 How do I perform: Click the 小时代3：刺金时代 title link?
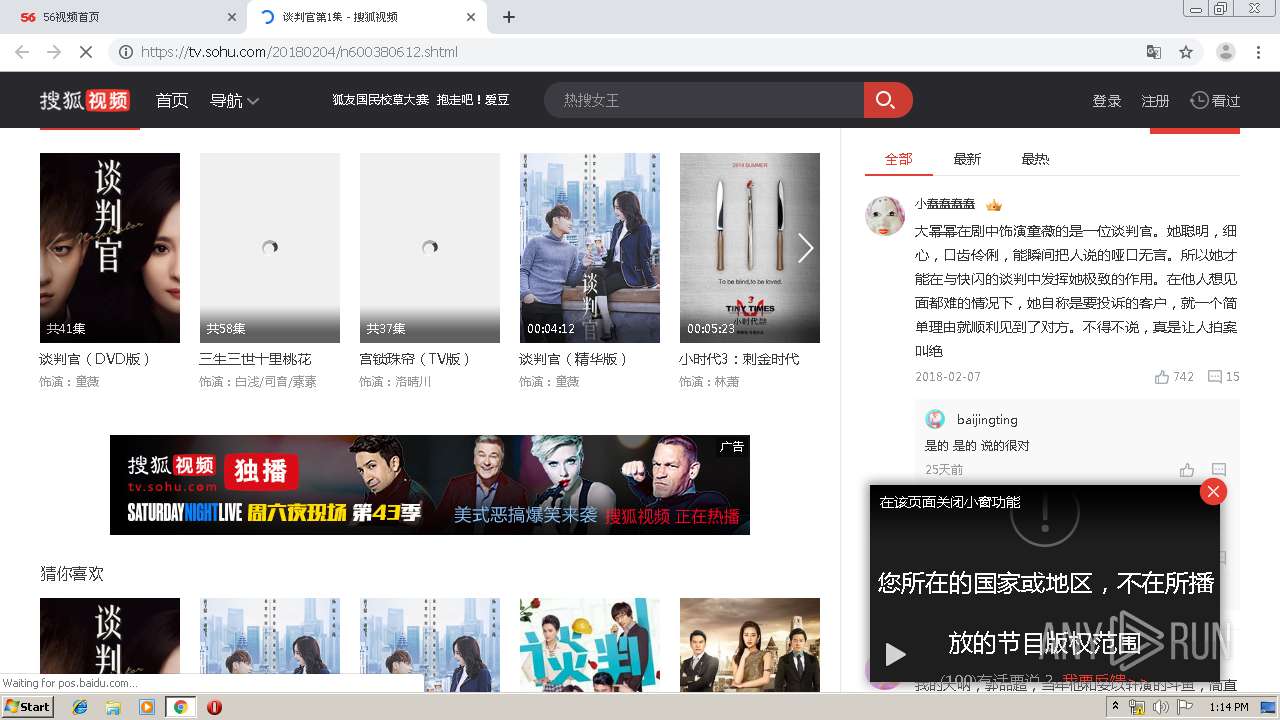pyautogui.click(x=739, y=359)
